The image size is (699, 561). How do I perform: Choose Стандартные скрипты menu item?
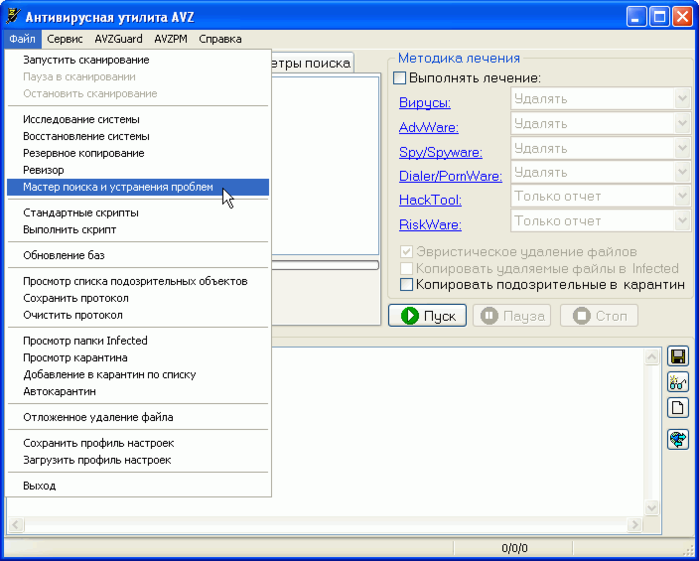pyautogui.click(x=138, y=213)
